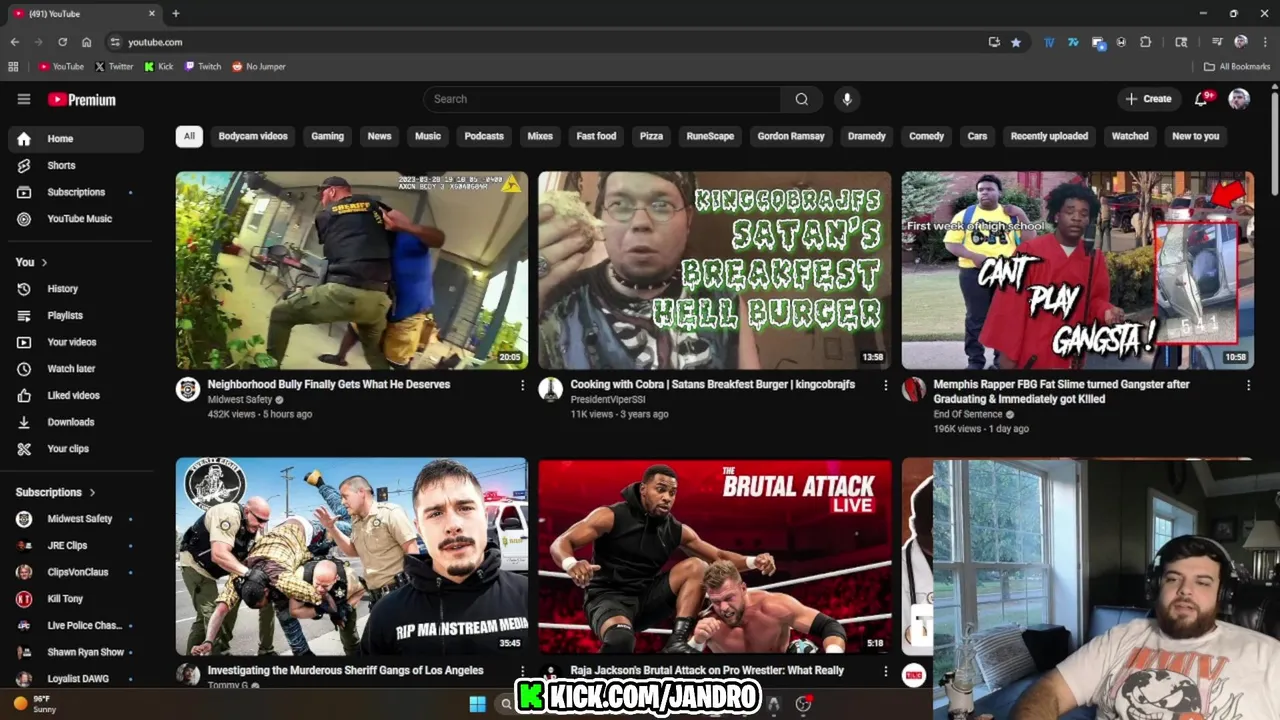1280x720 pixels.
Task: Open the Brutal Attack Live thumbnail
Action: coord(715,556)
